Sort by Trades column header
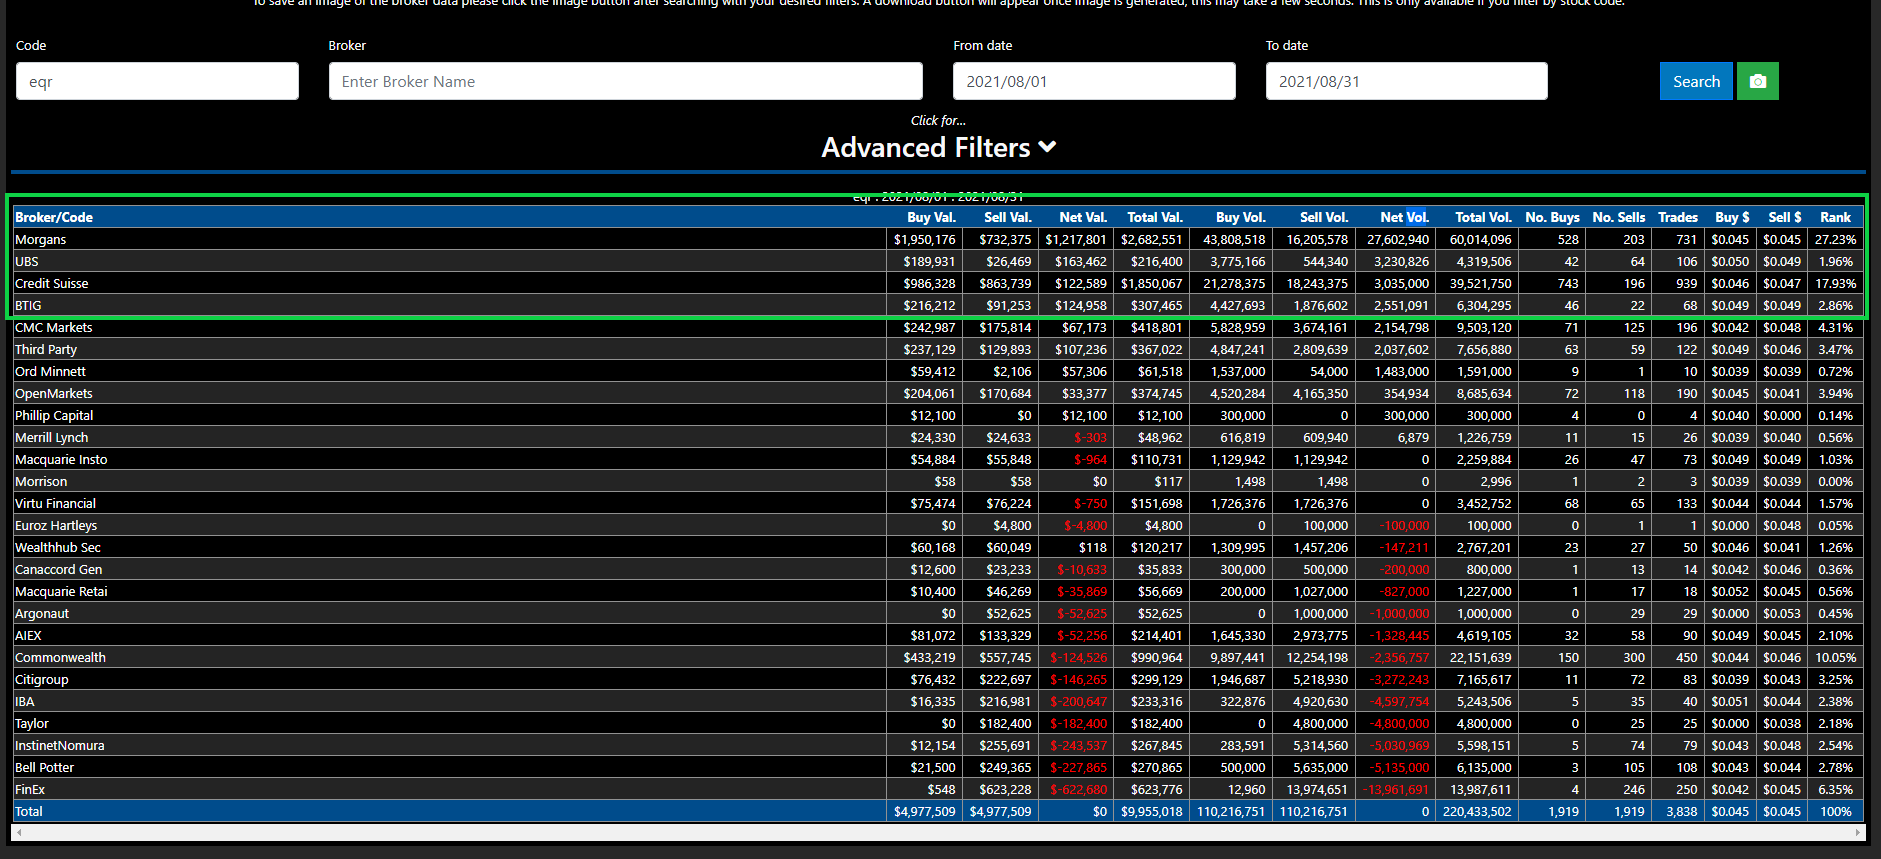This screenshot has height=859, width=1881. (x=1677, y=217)
